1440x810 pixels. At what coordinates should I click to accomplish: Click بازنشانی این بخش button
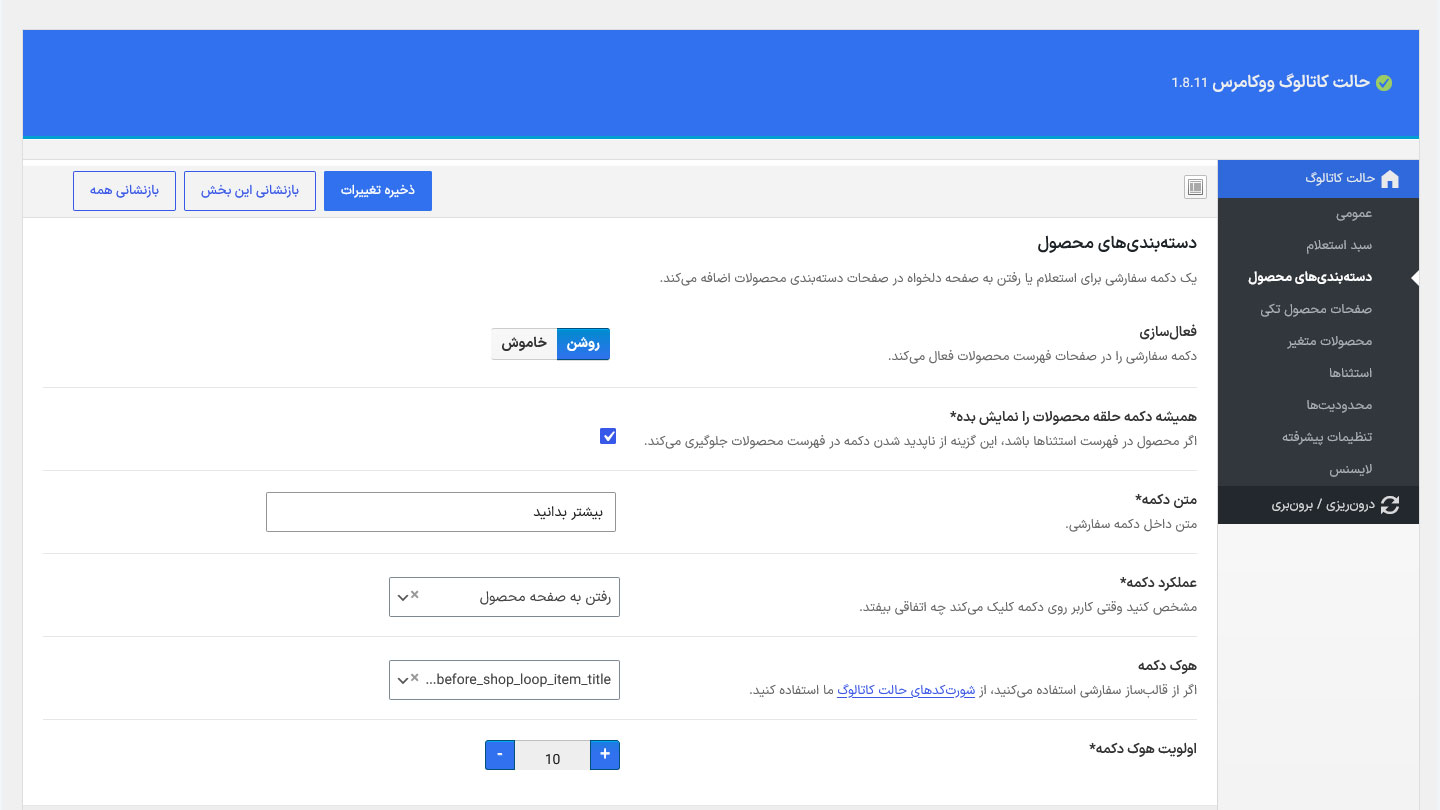pyautogui.click(x=250, y=190)
